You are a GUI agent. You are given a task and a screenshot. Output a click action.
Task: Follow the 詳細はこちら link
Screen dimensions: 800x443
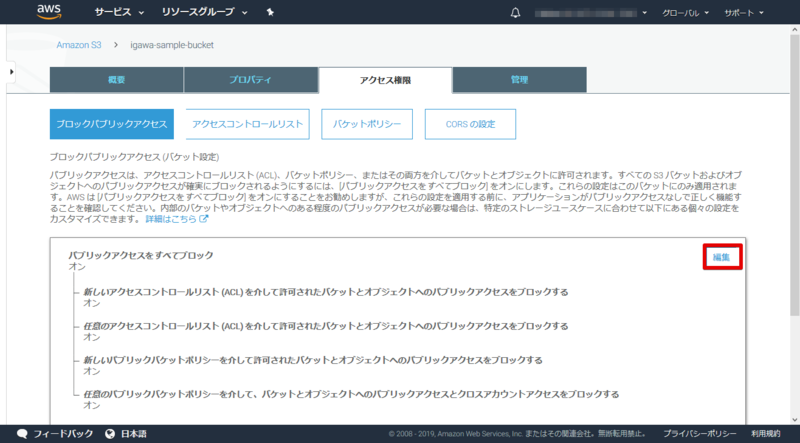(x=177, y=219)
